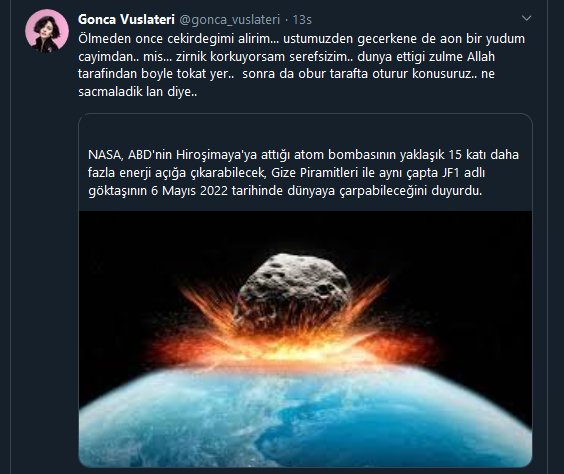Click the blue Earth in the image
564x474 pixels.
[305, 419]
